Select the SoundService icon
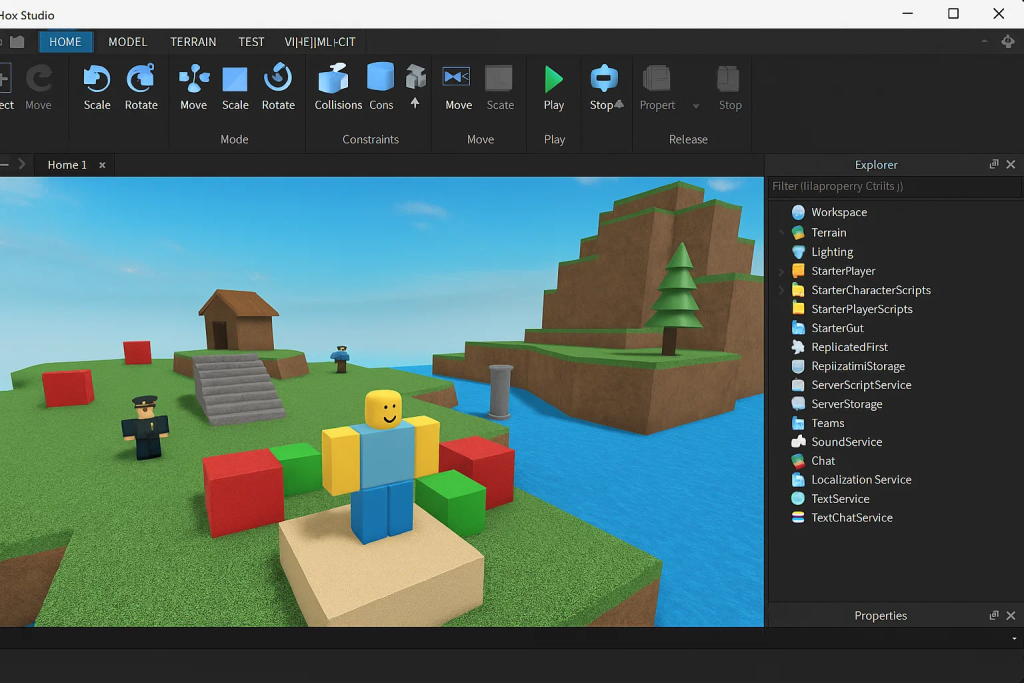Viewport: 1024px width, 683px height. coord(798,442)
